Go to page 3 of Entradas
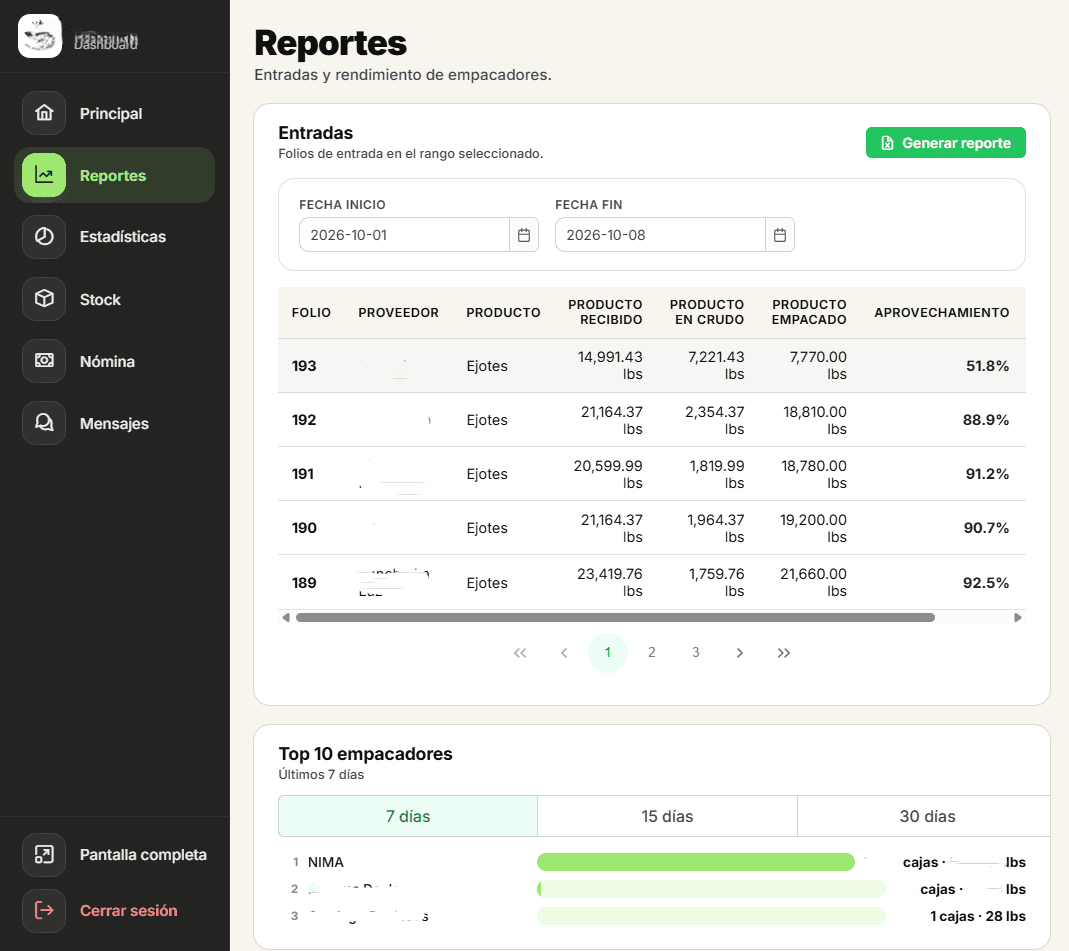 click(x=695, y=653)
